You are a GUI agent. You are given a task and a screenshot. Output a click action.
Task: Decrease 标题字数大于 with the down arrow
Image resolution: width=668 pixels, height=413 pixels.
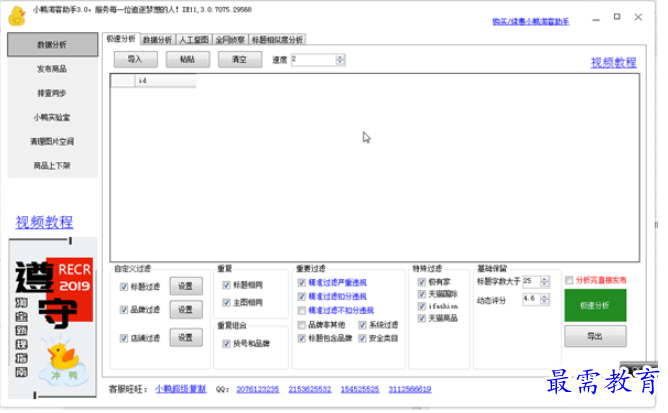click(x=545, y=284)
